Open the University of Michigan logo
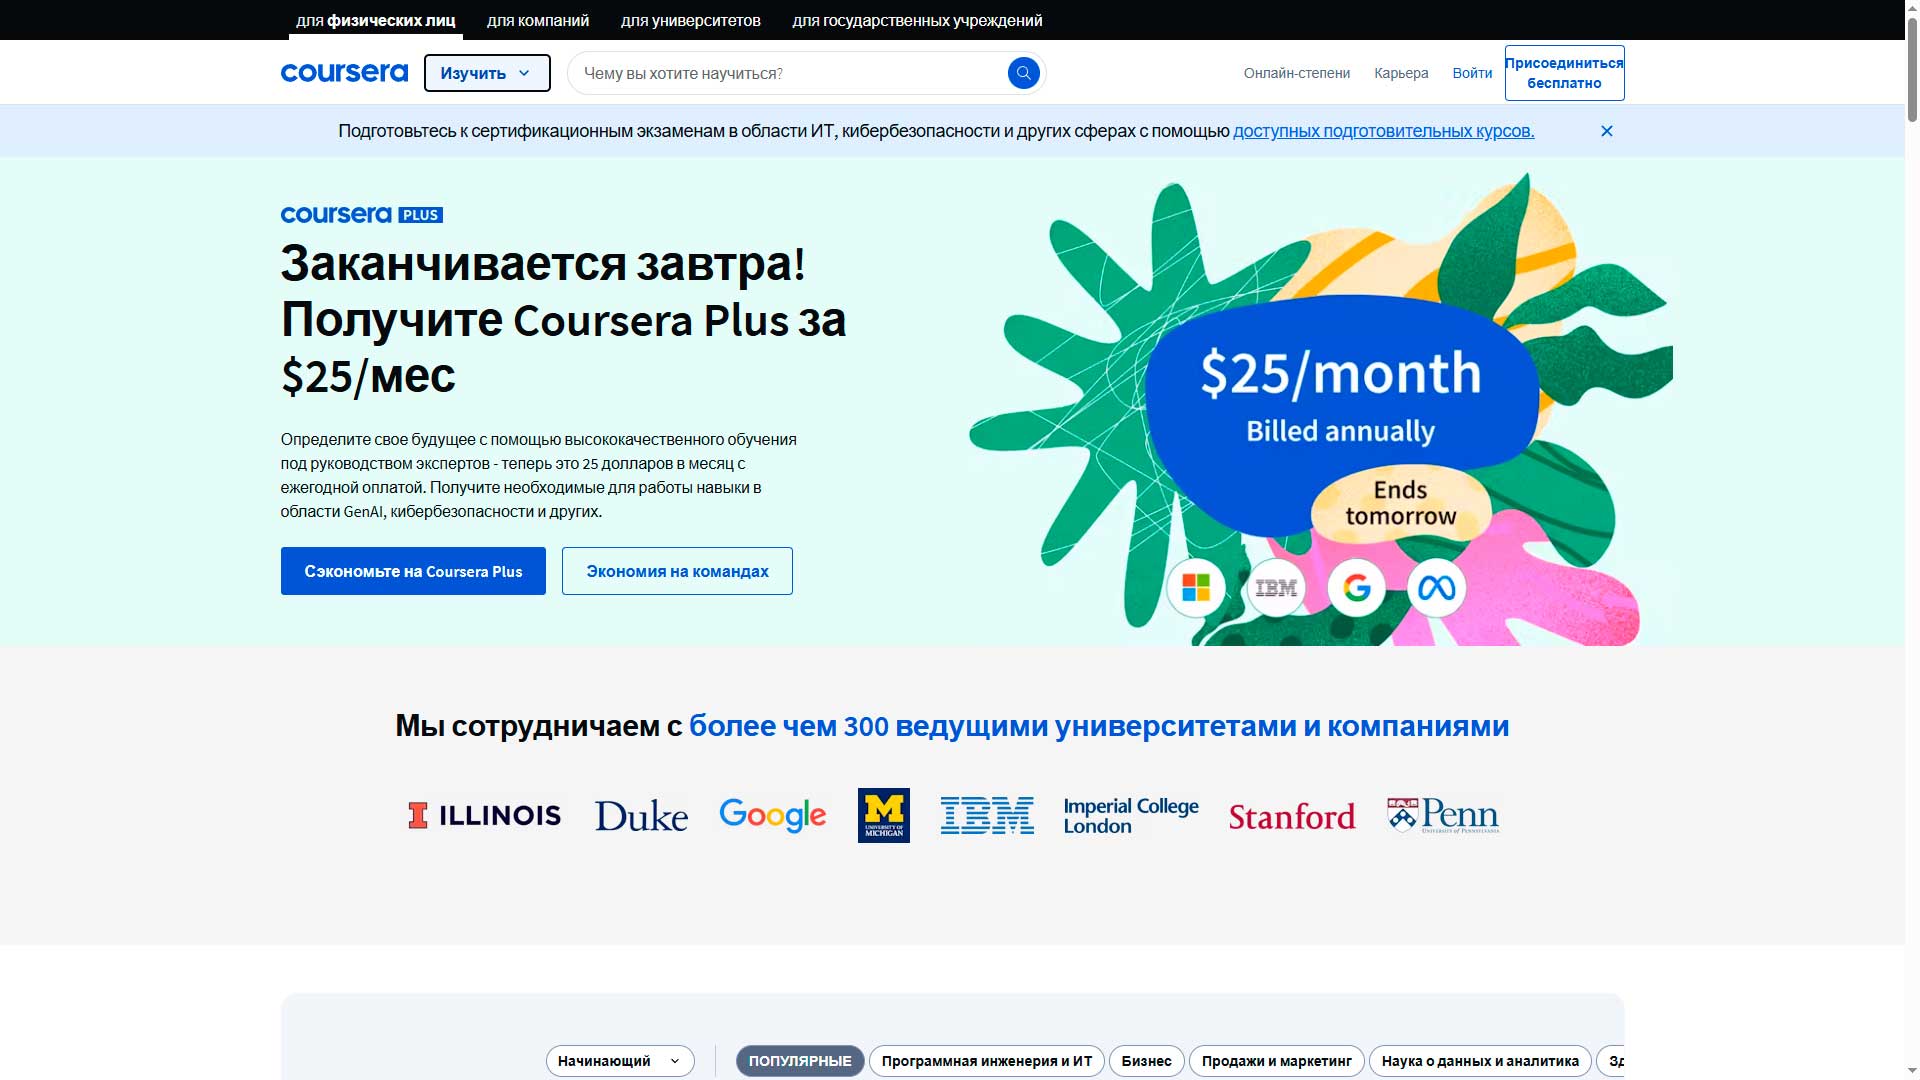The width and height of the screenshot is (1920, 1080). point(884,815)
